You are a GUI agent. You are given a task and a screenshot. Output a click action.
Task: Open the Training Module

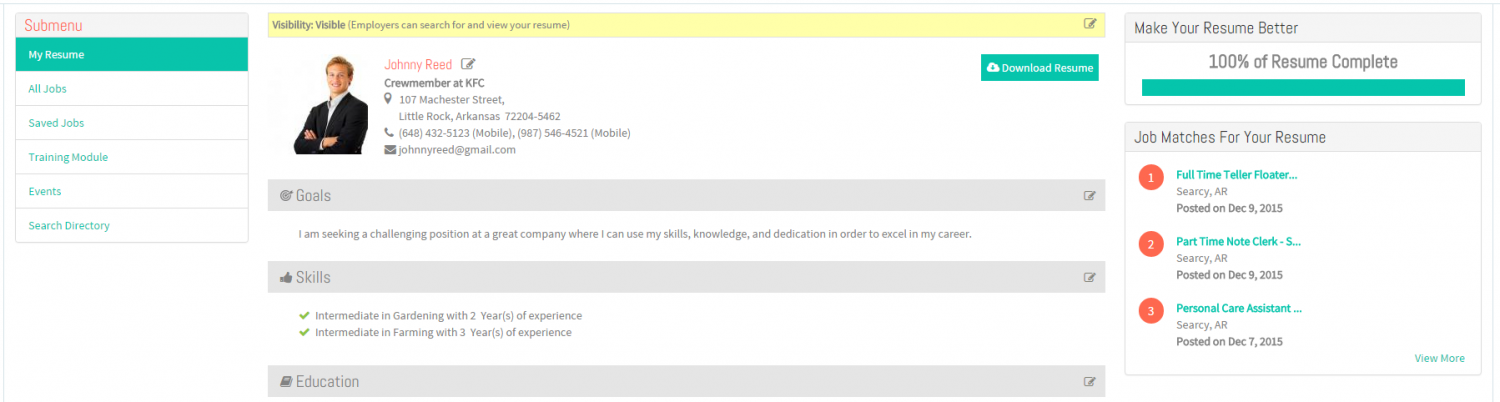[x=132, y=157]
